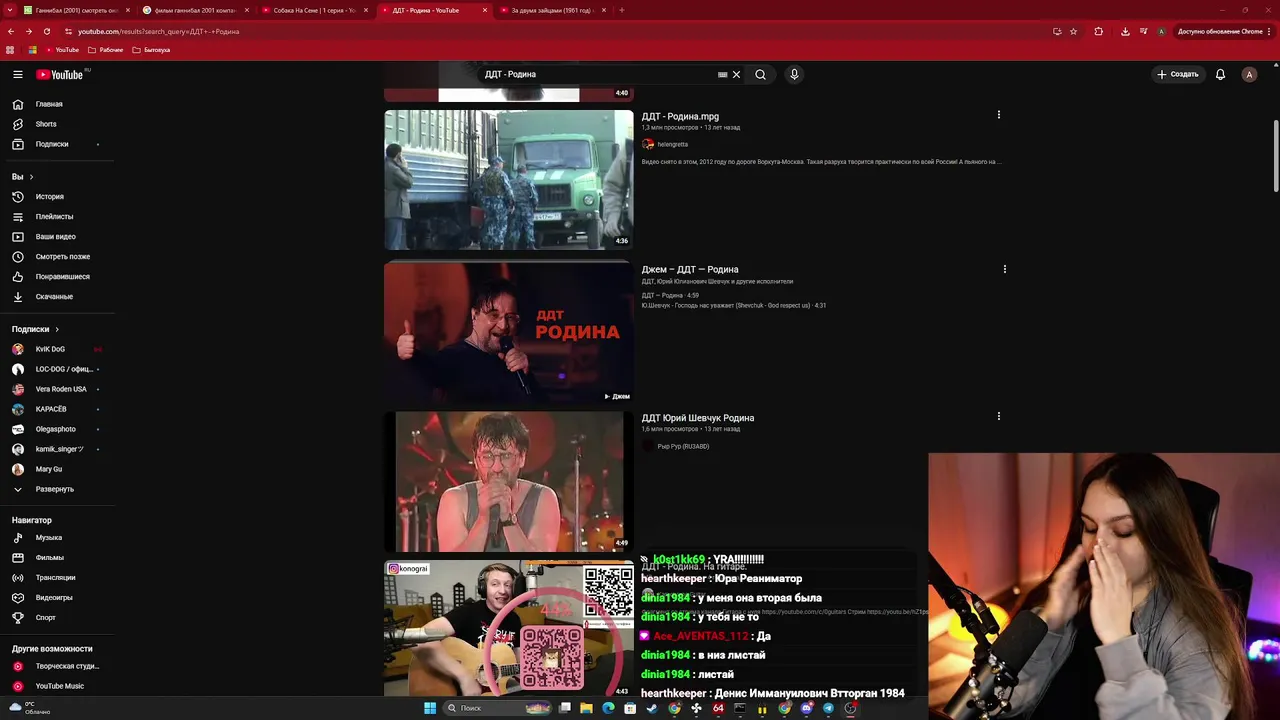Go to the YouTube logo home page
This screenshot has width=1280, height=720.
tap(60, 74)
